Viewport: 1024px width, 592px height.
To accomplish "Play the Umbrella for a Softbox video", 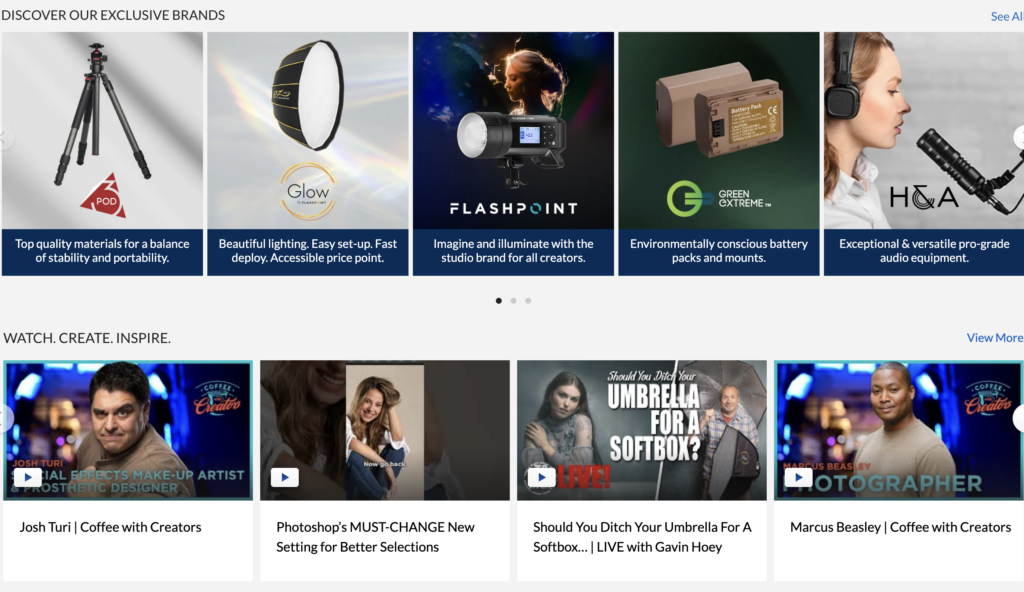I will coord(541,478).
